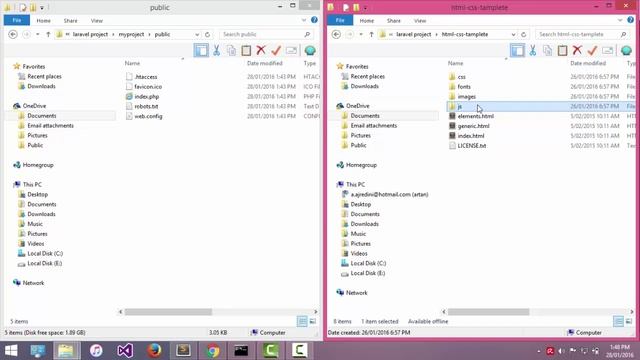
Task: Open Home tab in public window
Action: (x=44, y=20)
